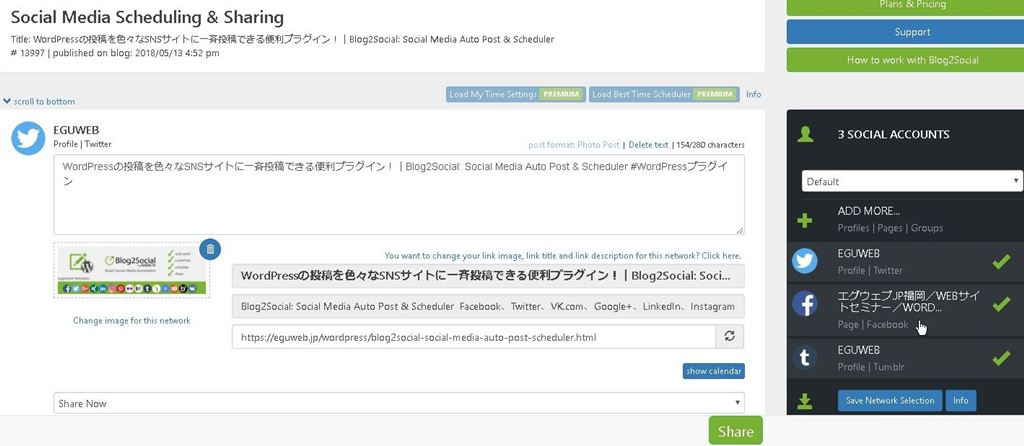Image resolution: width=1024 pixels, height=446 pixels.
Task: Toggle checkmark for EGUWEB Tumblr account
Action: click(1000, 357)
